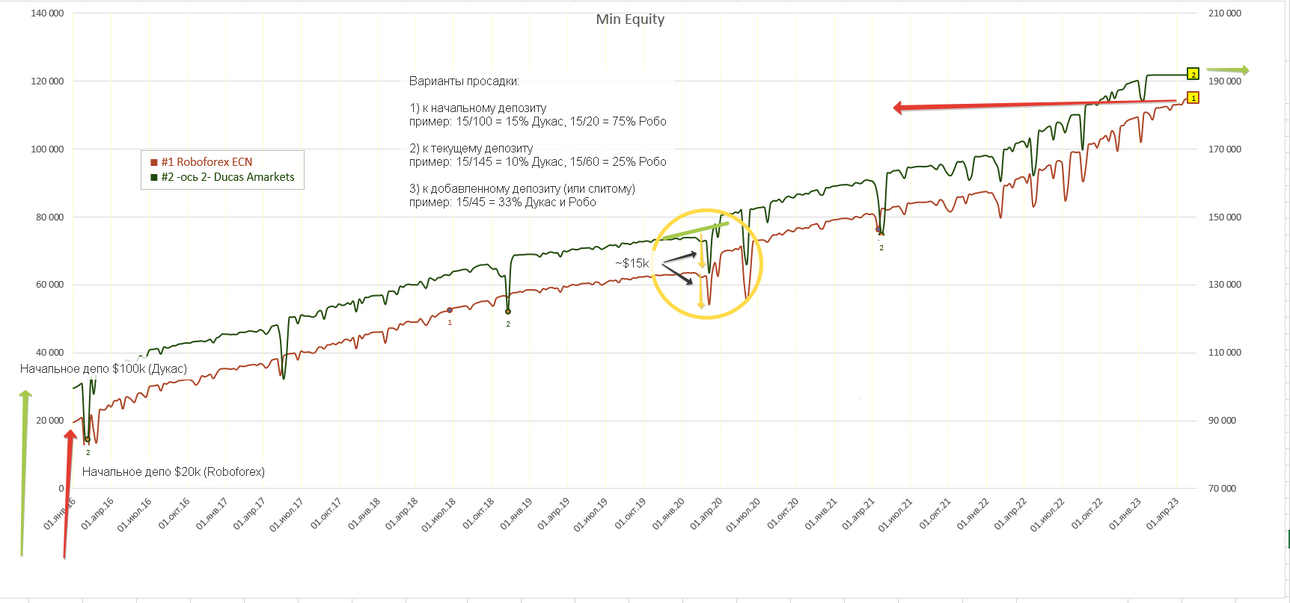Click line '3) к добавленному депозиту (или слитому)'

click(522, 188)
